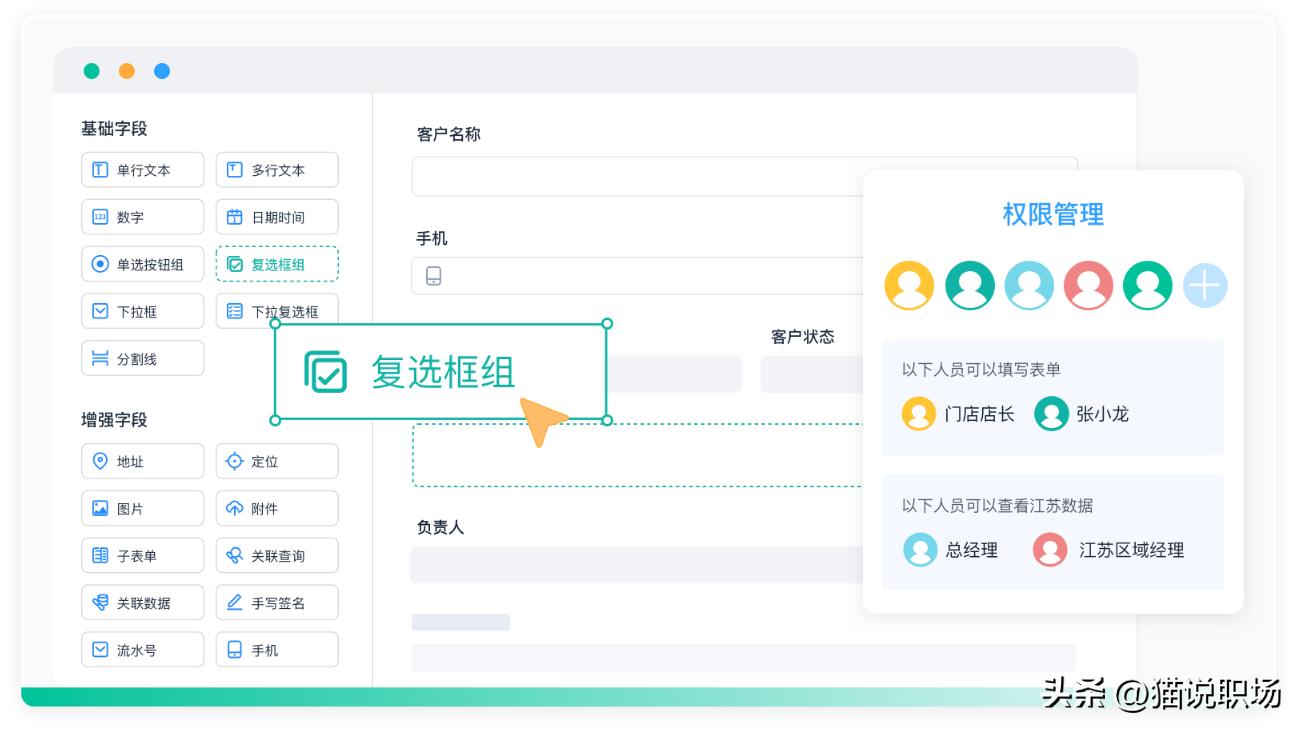Click the red 江苏区域经理 avatar

click(1049, 551)
